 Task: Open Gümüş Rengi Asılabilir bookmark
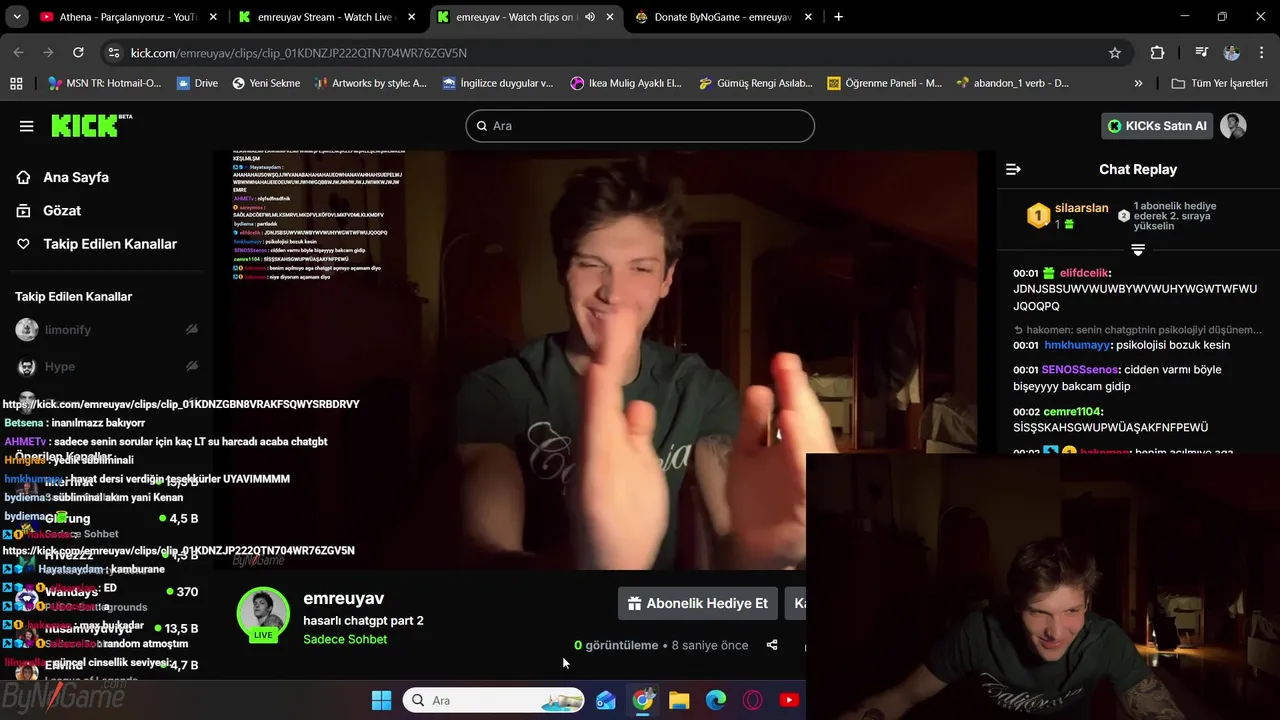click(755, 83)
